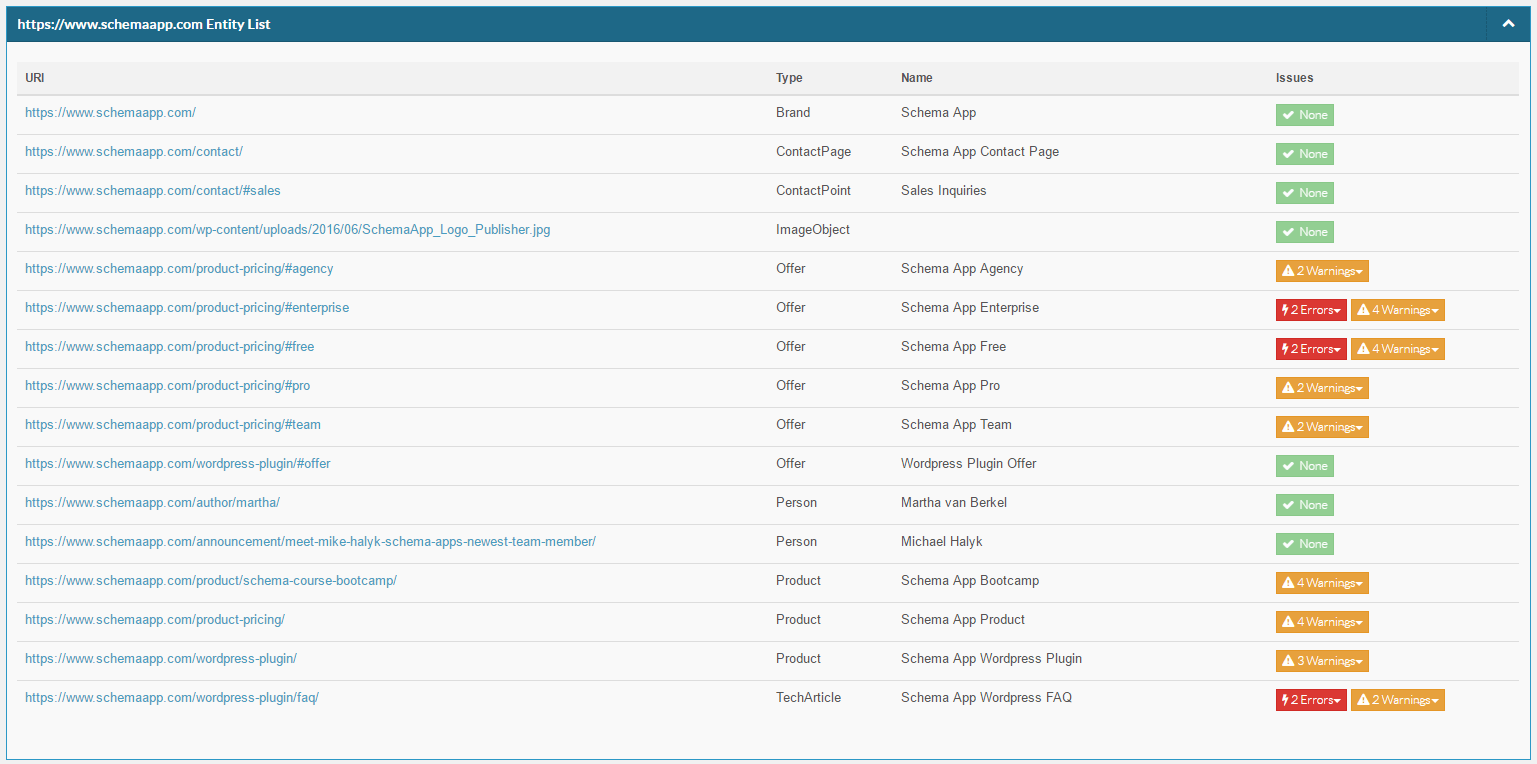Screen dimensions: 1537x764
Task: Collapse the Entity List panel with chevron
Action: [1508, 24]
